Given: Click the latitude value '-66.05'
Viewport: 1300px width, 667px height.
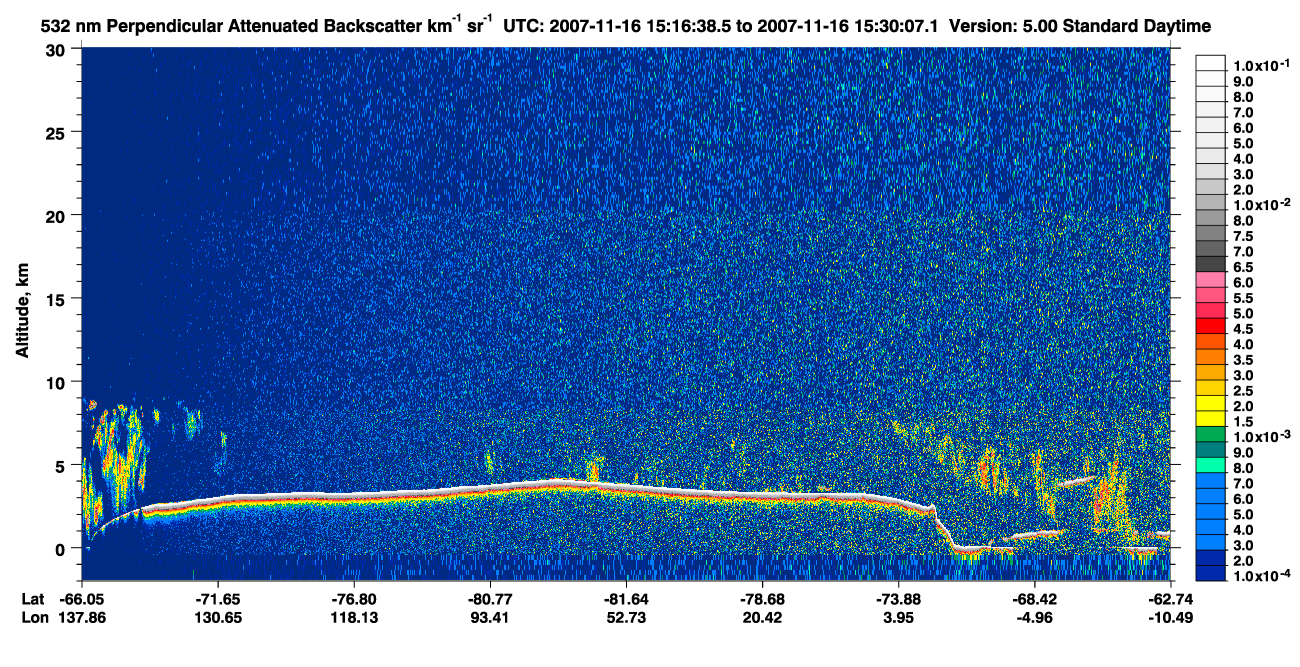Looking at the screenshot, I should point(83,598).
